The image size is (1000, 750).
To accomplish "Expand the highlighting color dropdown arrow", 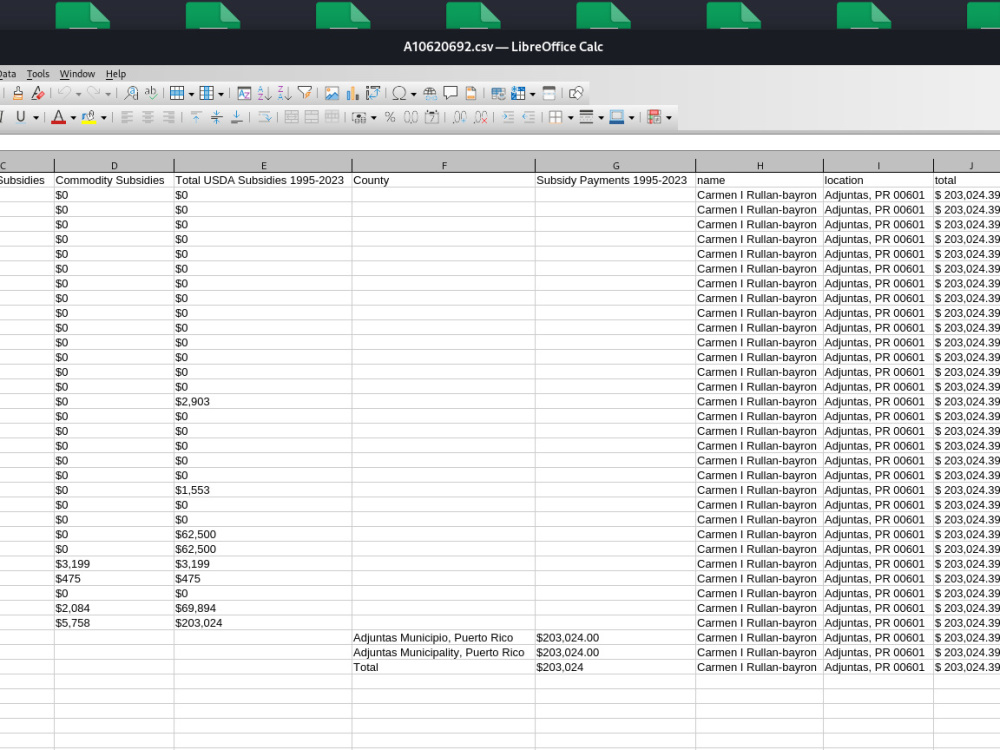I will coord(103,118).
